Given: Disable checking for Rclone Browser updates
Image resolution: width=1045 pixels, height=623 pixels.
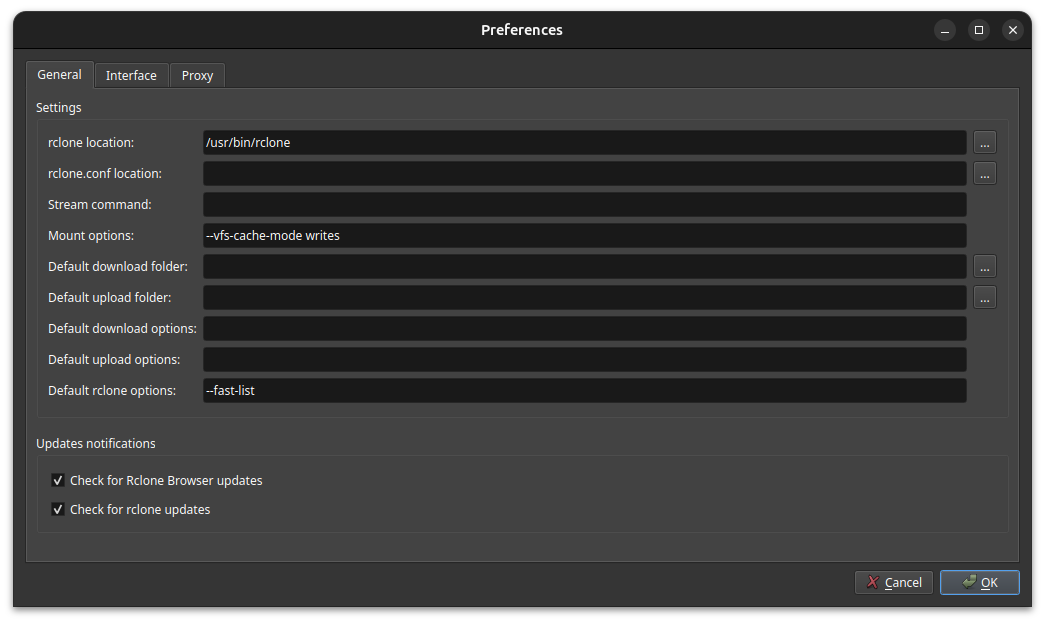Looking at the screenshot, I should (x=58, y=480).
